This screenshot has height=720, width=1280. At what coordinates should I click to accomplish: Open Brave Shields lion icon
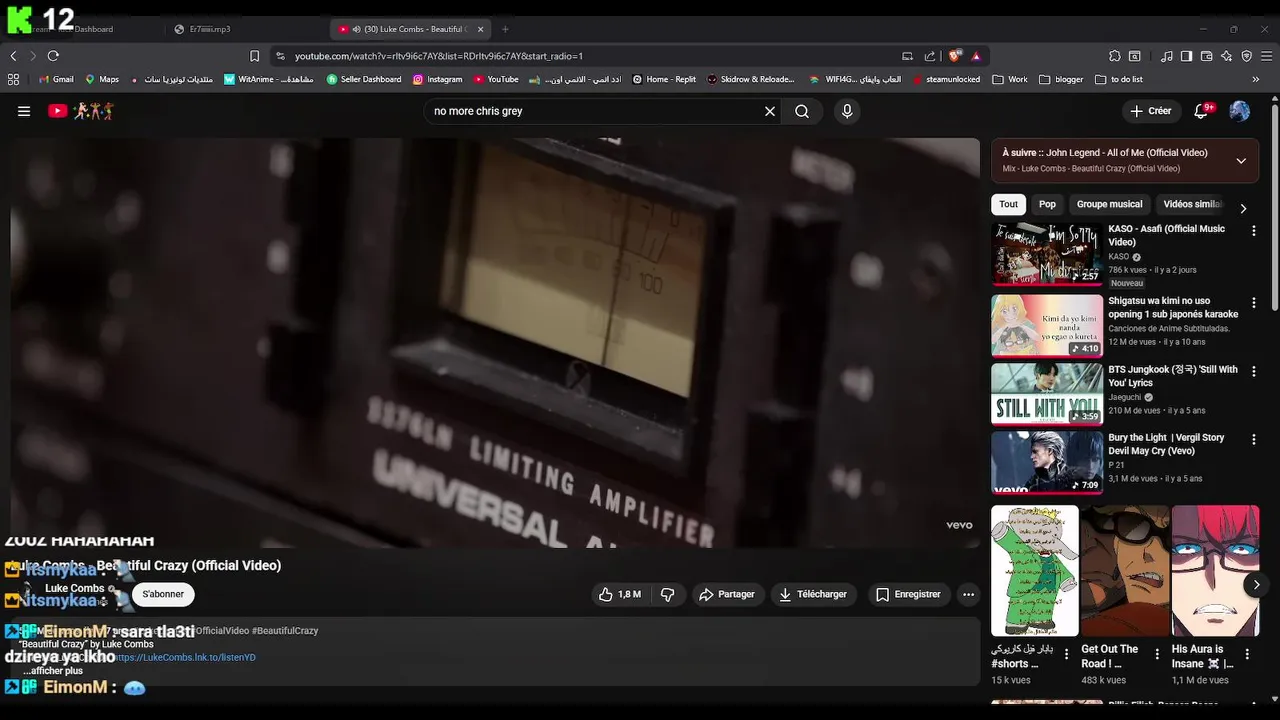pos(955,56)
